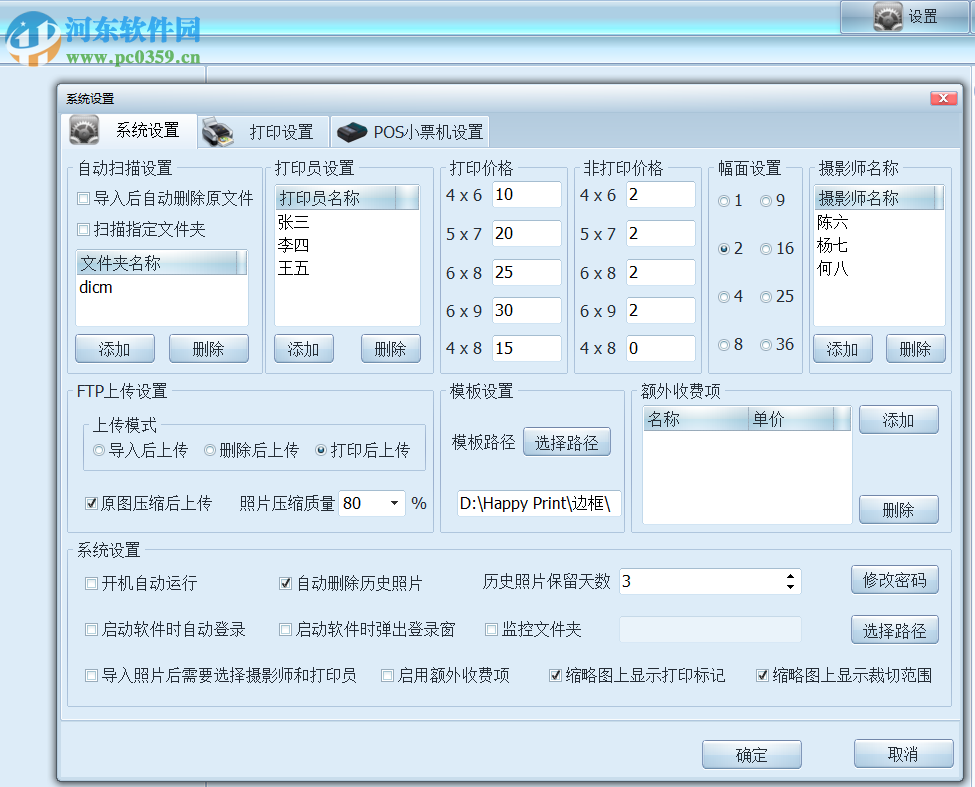The image size is (975, 787).
Task: Disable 自动删除历史照片 option
Action: click(285, 582)
